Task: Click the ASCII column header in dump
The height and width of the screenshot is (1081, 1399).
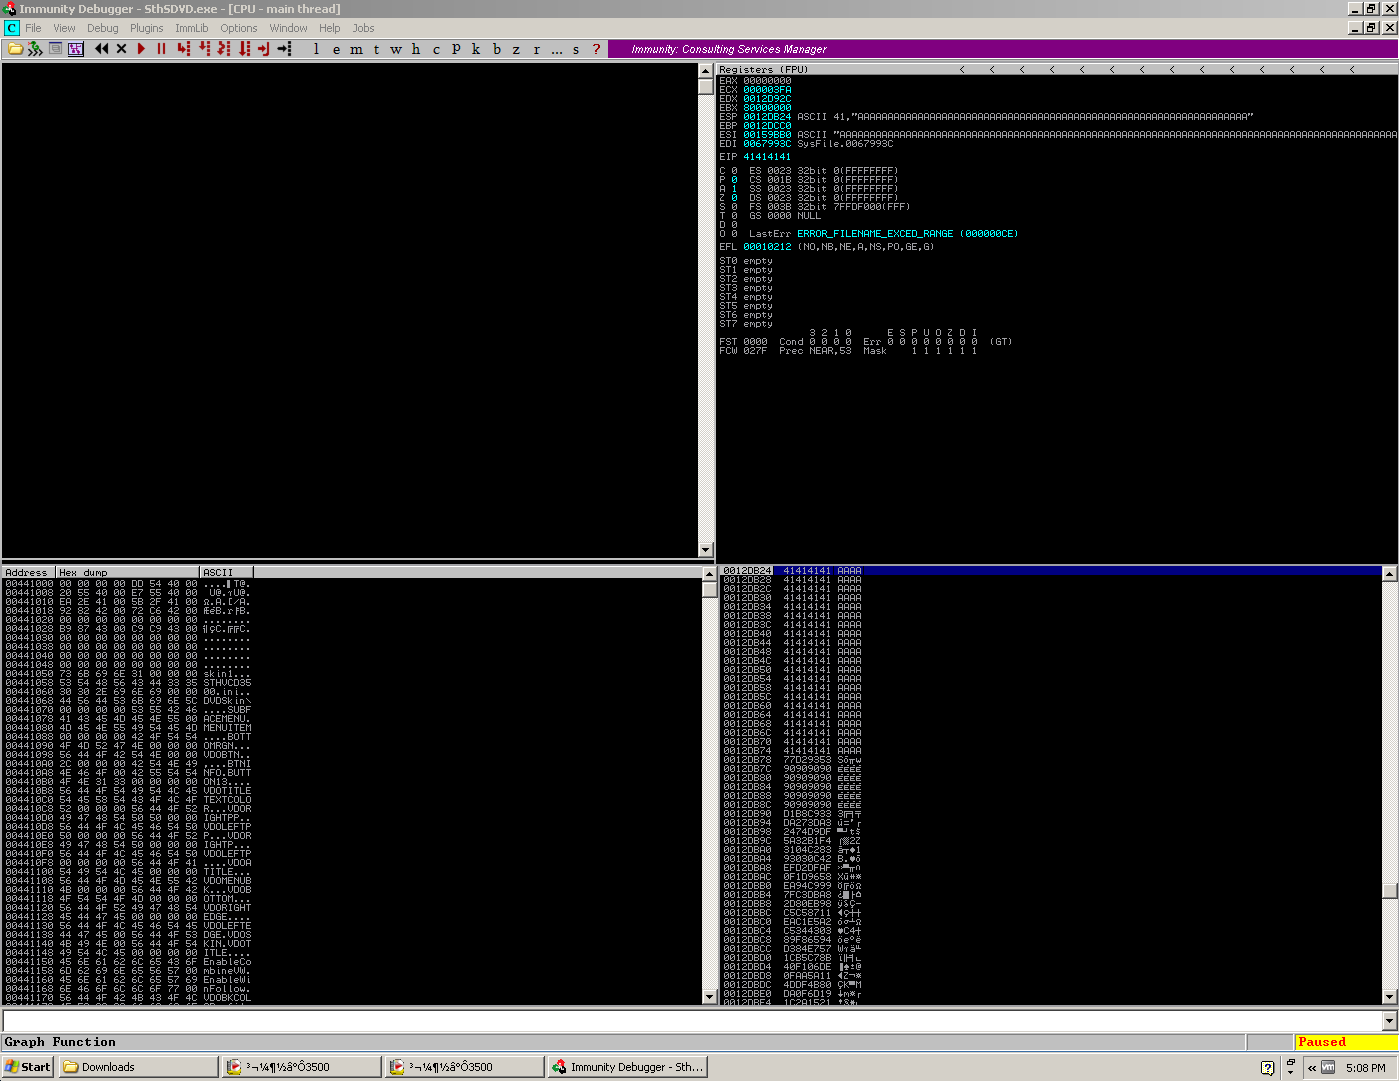Action: coord(227,572)
